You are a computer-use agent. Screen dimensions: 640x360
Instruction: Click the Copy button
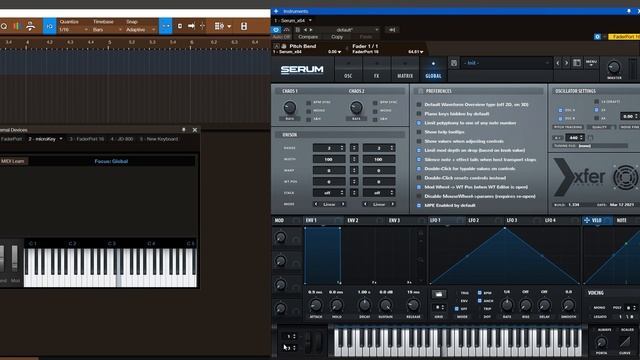[337, 37]
